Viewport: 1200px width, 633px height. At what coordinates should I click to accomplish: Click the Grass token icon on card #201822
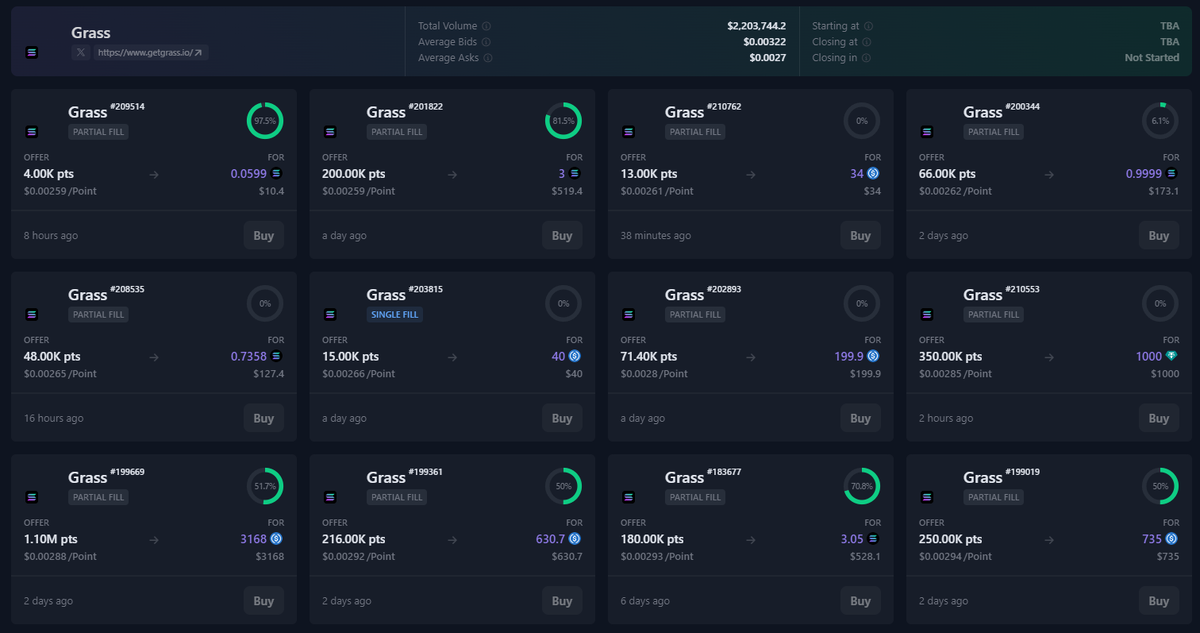click(330, 131)
